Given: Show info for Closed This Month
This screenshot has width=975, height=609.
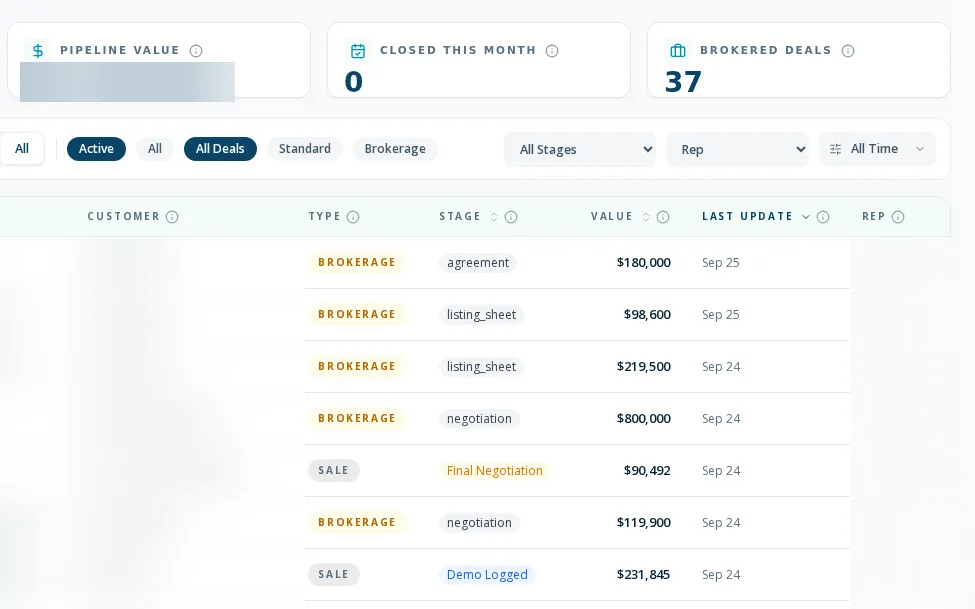Looking at the screenshot, I should pyautogui.click(x=552, y=51).
